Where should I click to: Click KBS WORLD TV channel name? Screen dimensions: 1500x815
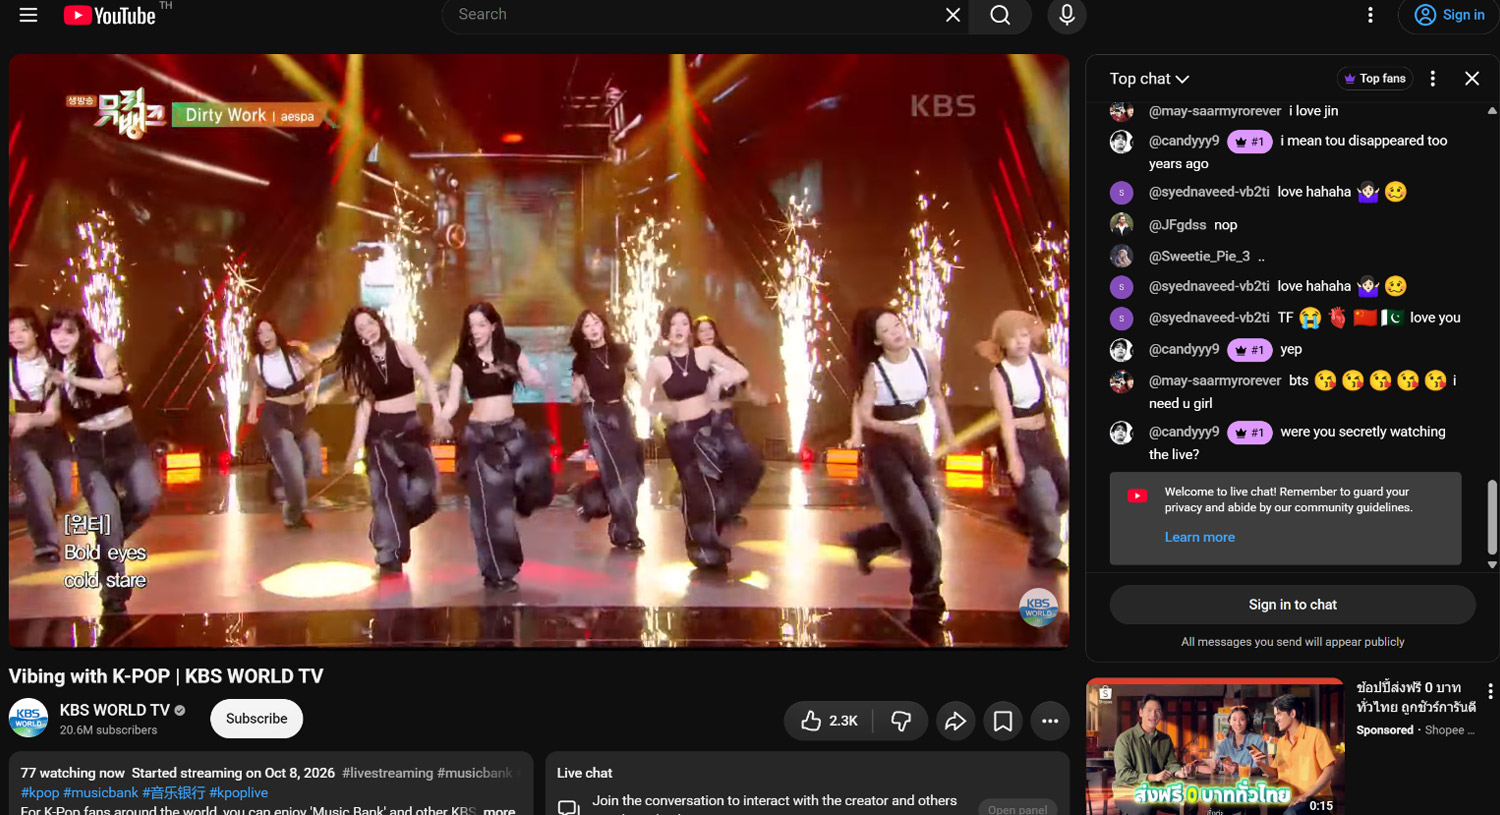(x=114, y=710)
